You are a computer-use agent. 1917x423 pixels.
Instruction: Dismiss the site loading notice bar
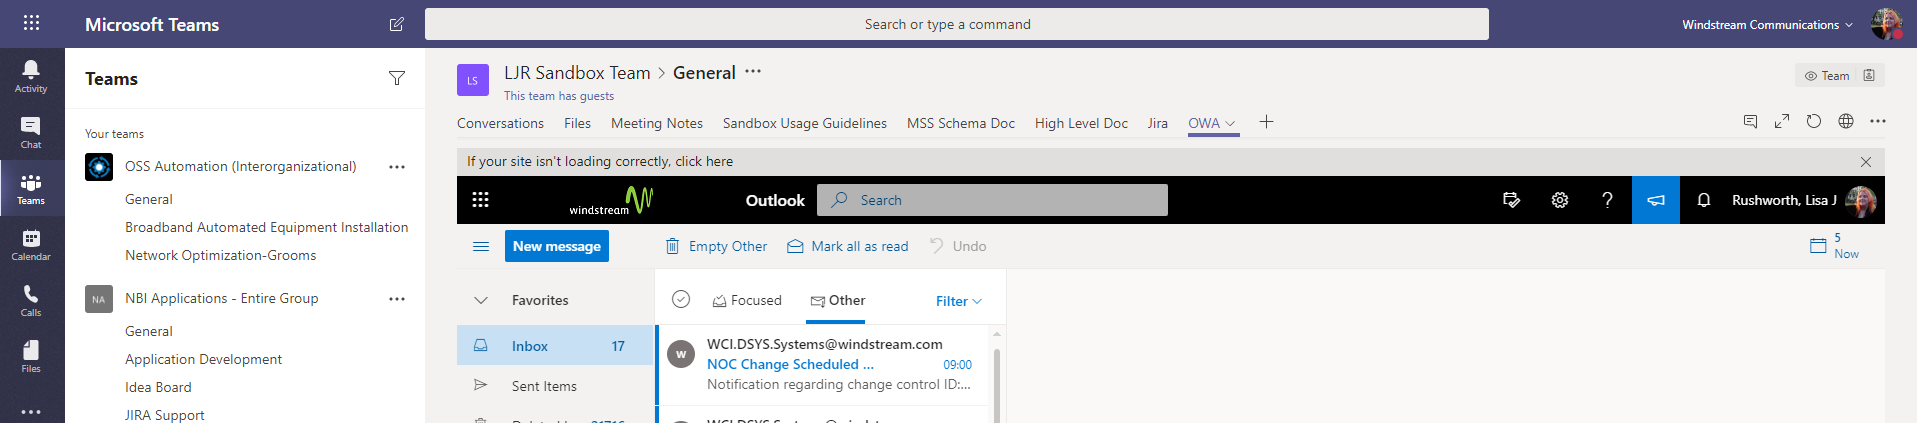pyautogui.click(x=1866, y=162)
